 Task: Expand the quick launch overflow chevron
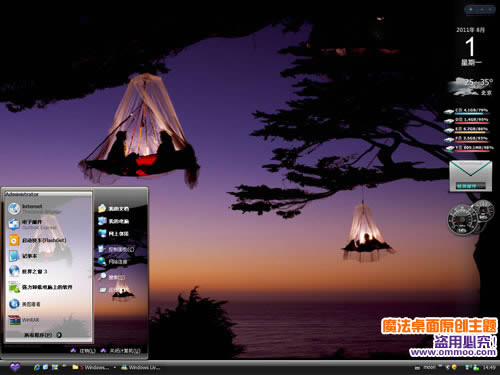click(64, 366)
